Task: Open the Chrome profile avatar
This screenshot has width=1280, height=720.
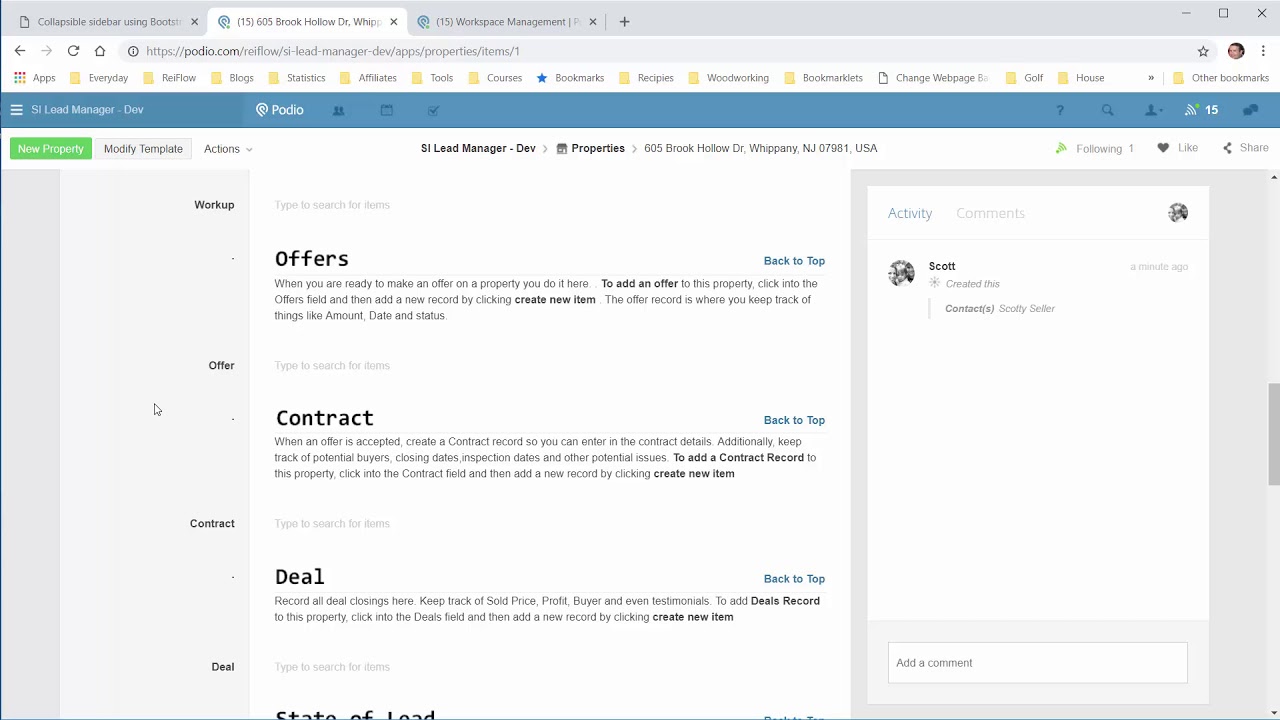Action: tap(1236, 51)
